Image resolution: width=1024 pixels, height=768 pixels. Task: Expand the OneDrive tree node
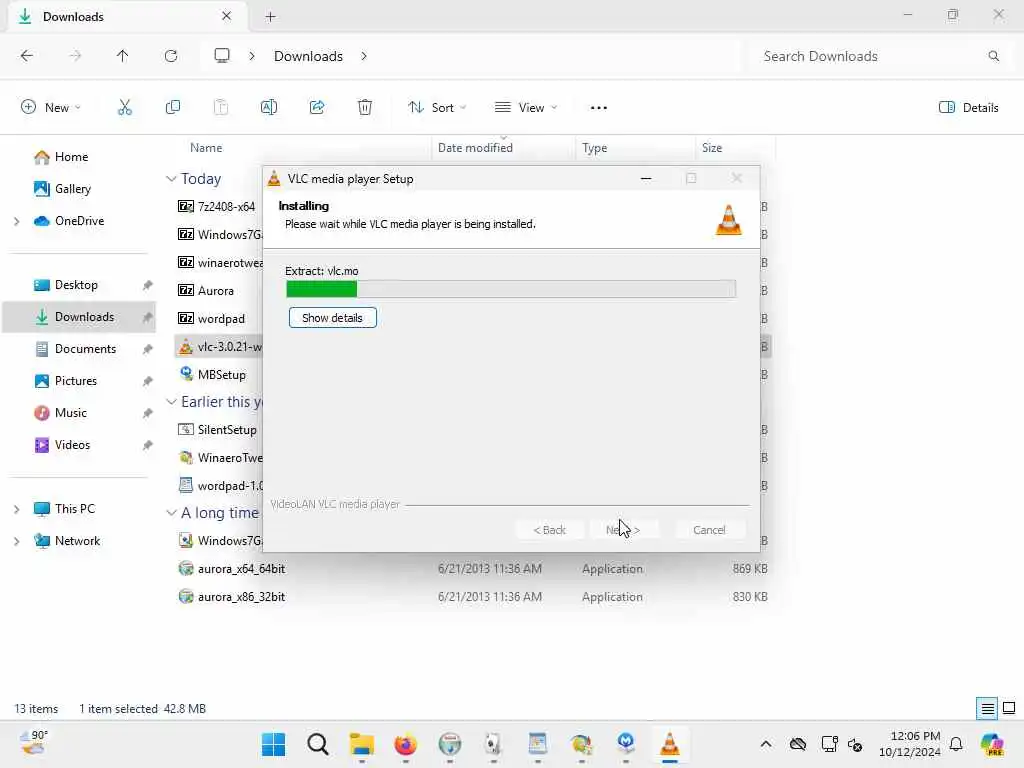coord(16,221)
